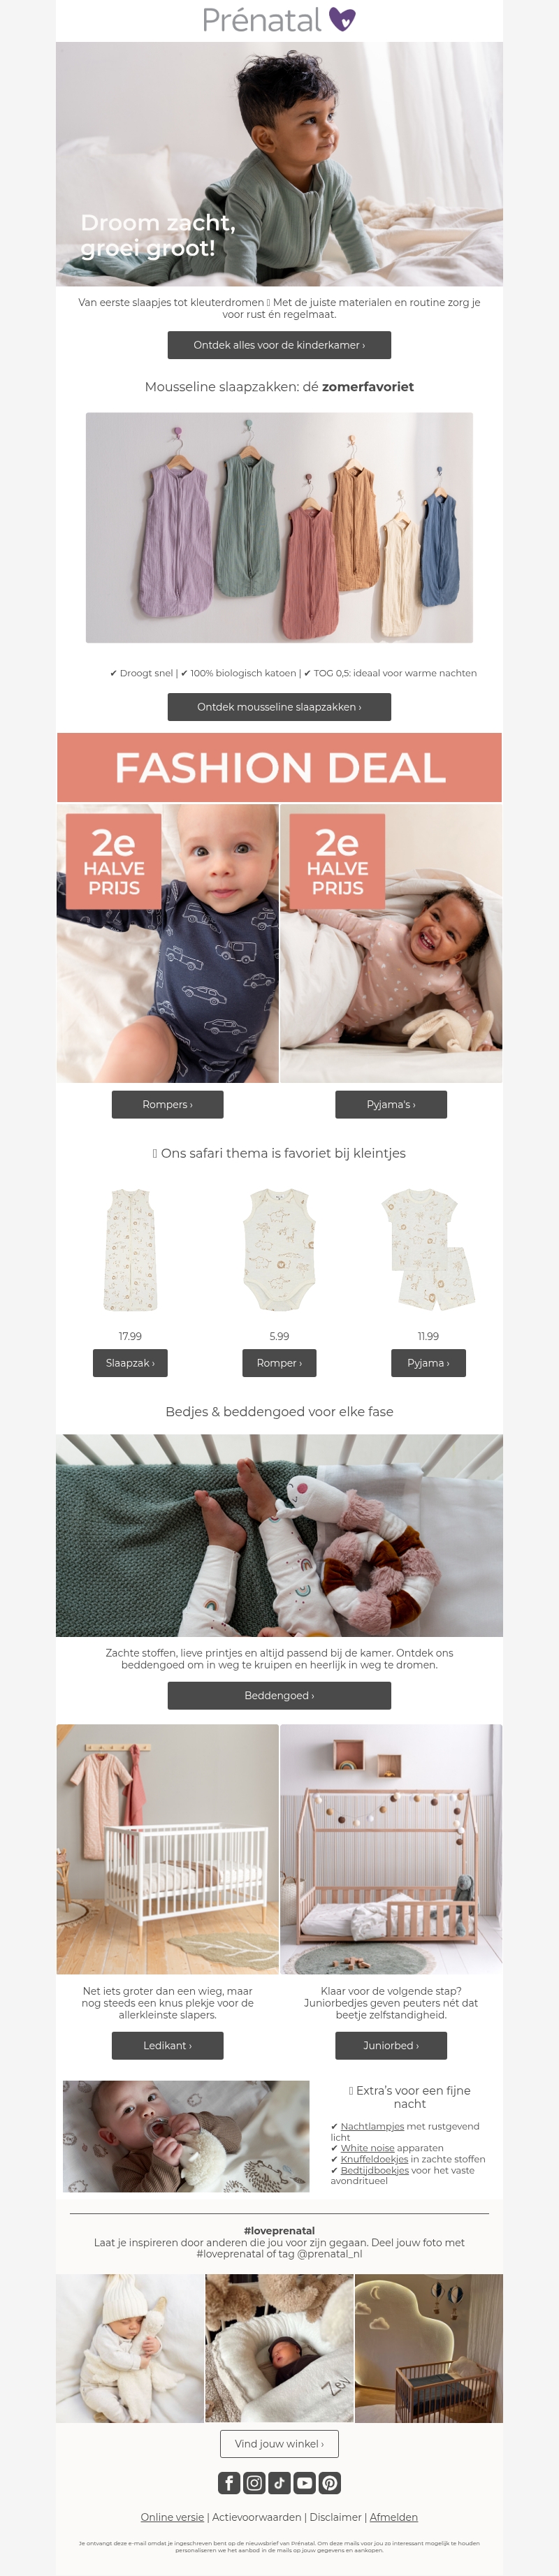Open the Pyjama's fashion deal button
Viewport: 559px width, 2576px height.
[x=391, y=1104]
